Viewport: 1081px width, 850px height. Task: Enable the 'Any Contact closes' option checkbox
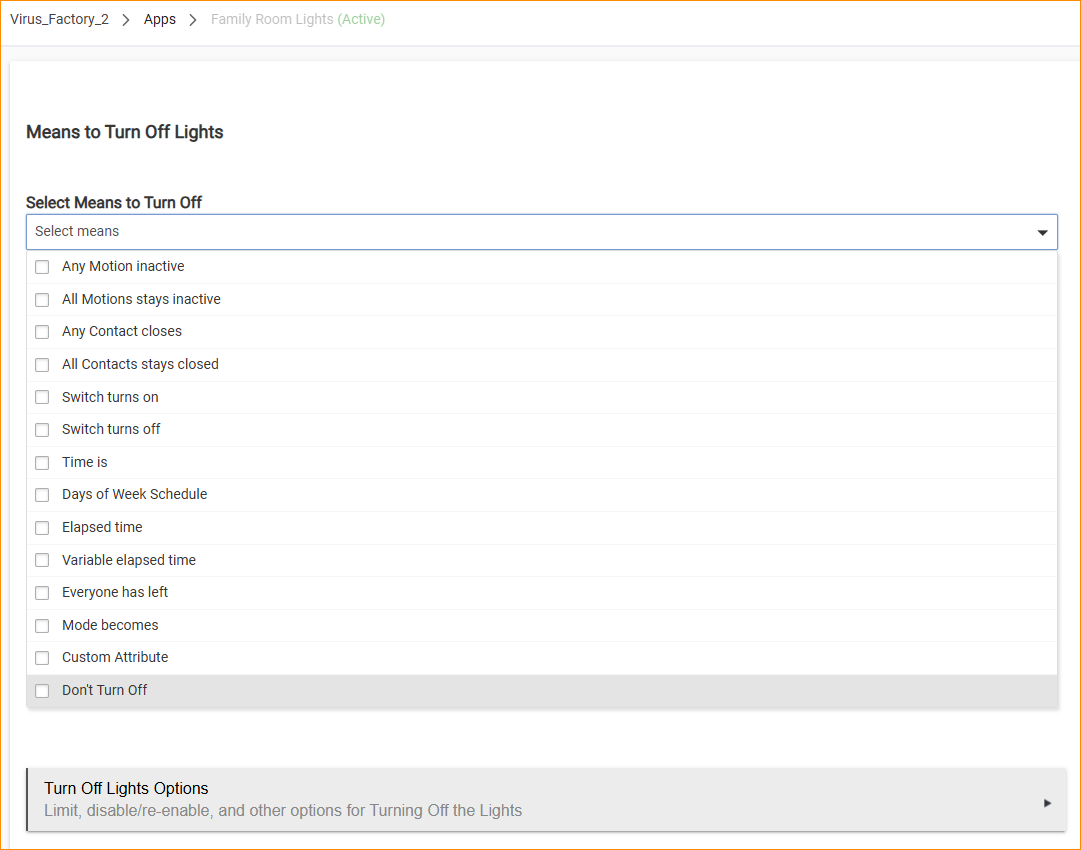pos(42,332)
